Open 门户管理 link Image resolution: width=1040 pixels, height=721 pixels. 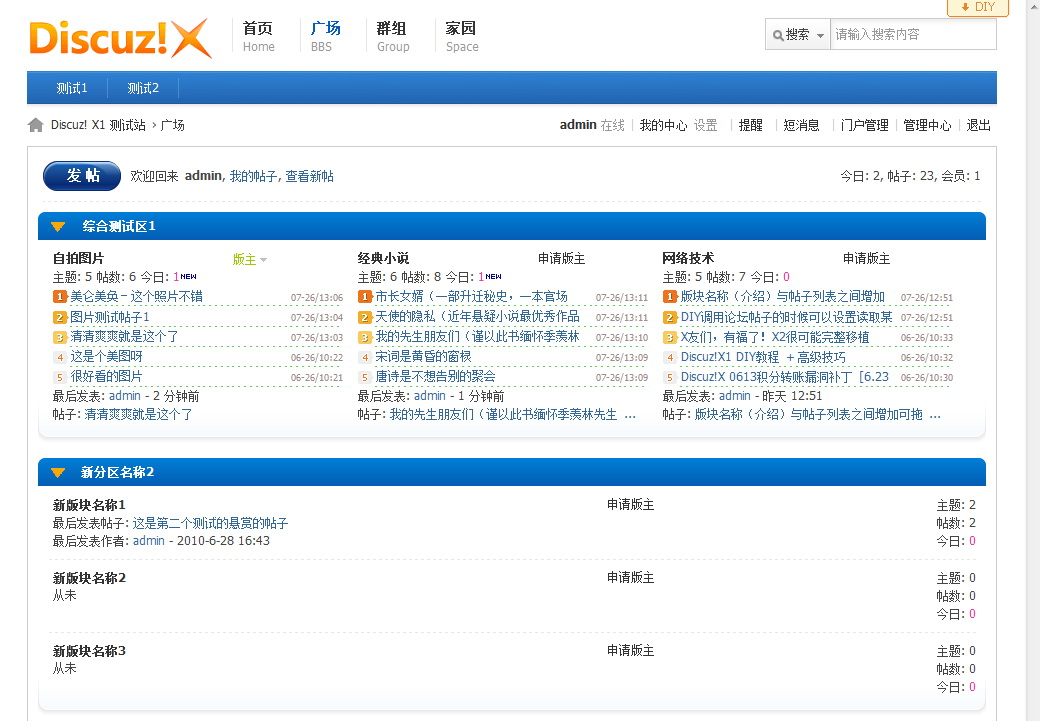pos(864,125)
